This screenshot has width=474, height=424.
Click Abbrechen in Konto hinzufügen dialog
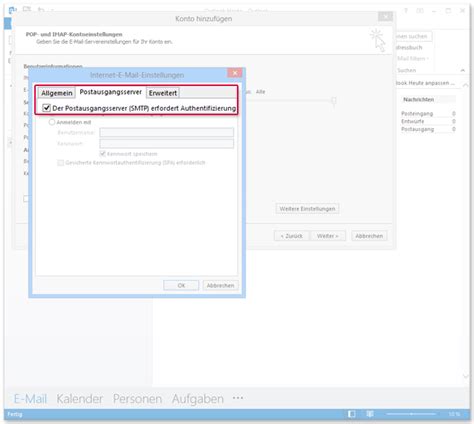point(369,236)
